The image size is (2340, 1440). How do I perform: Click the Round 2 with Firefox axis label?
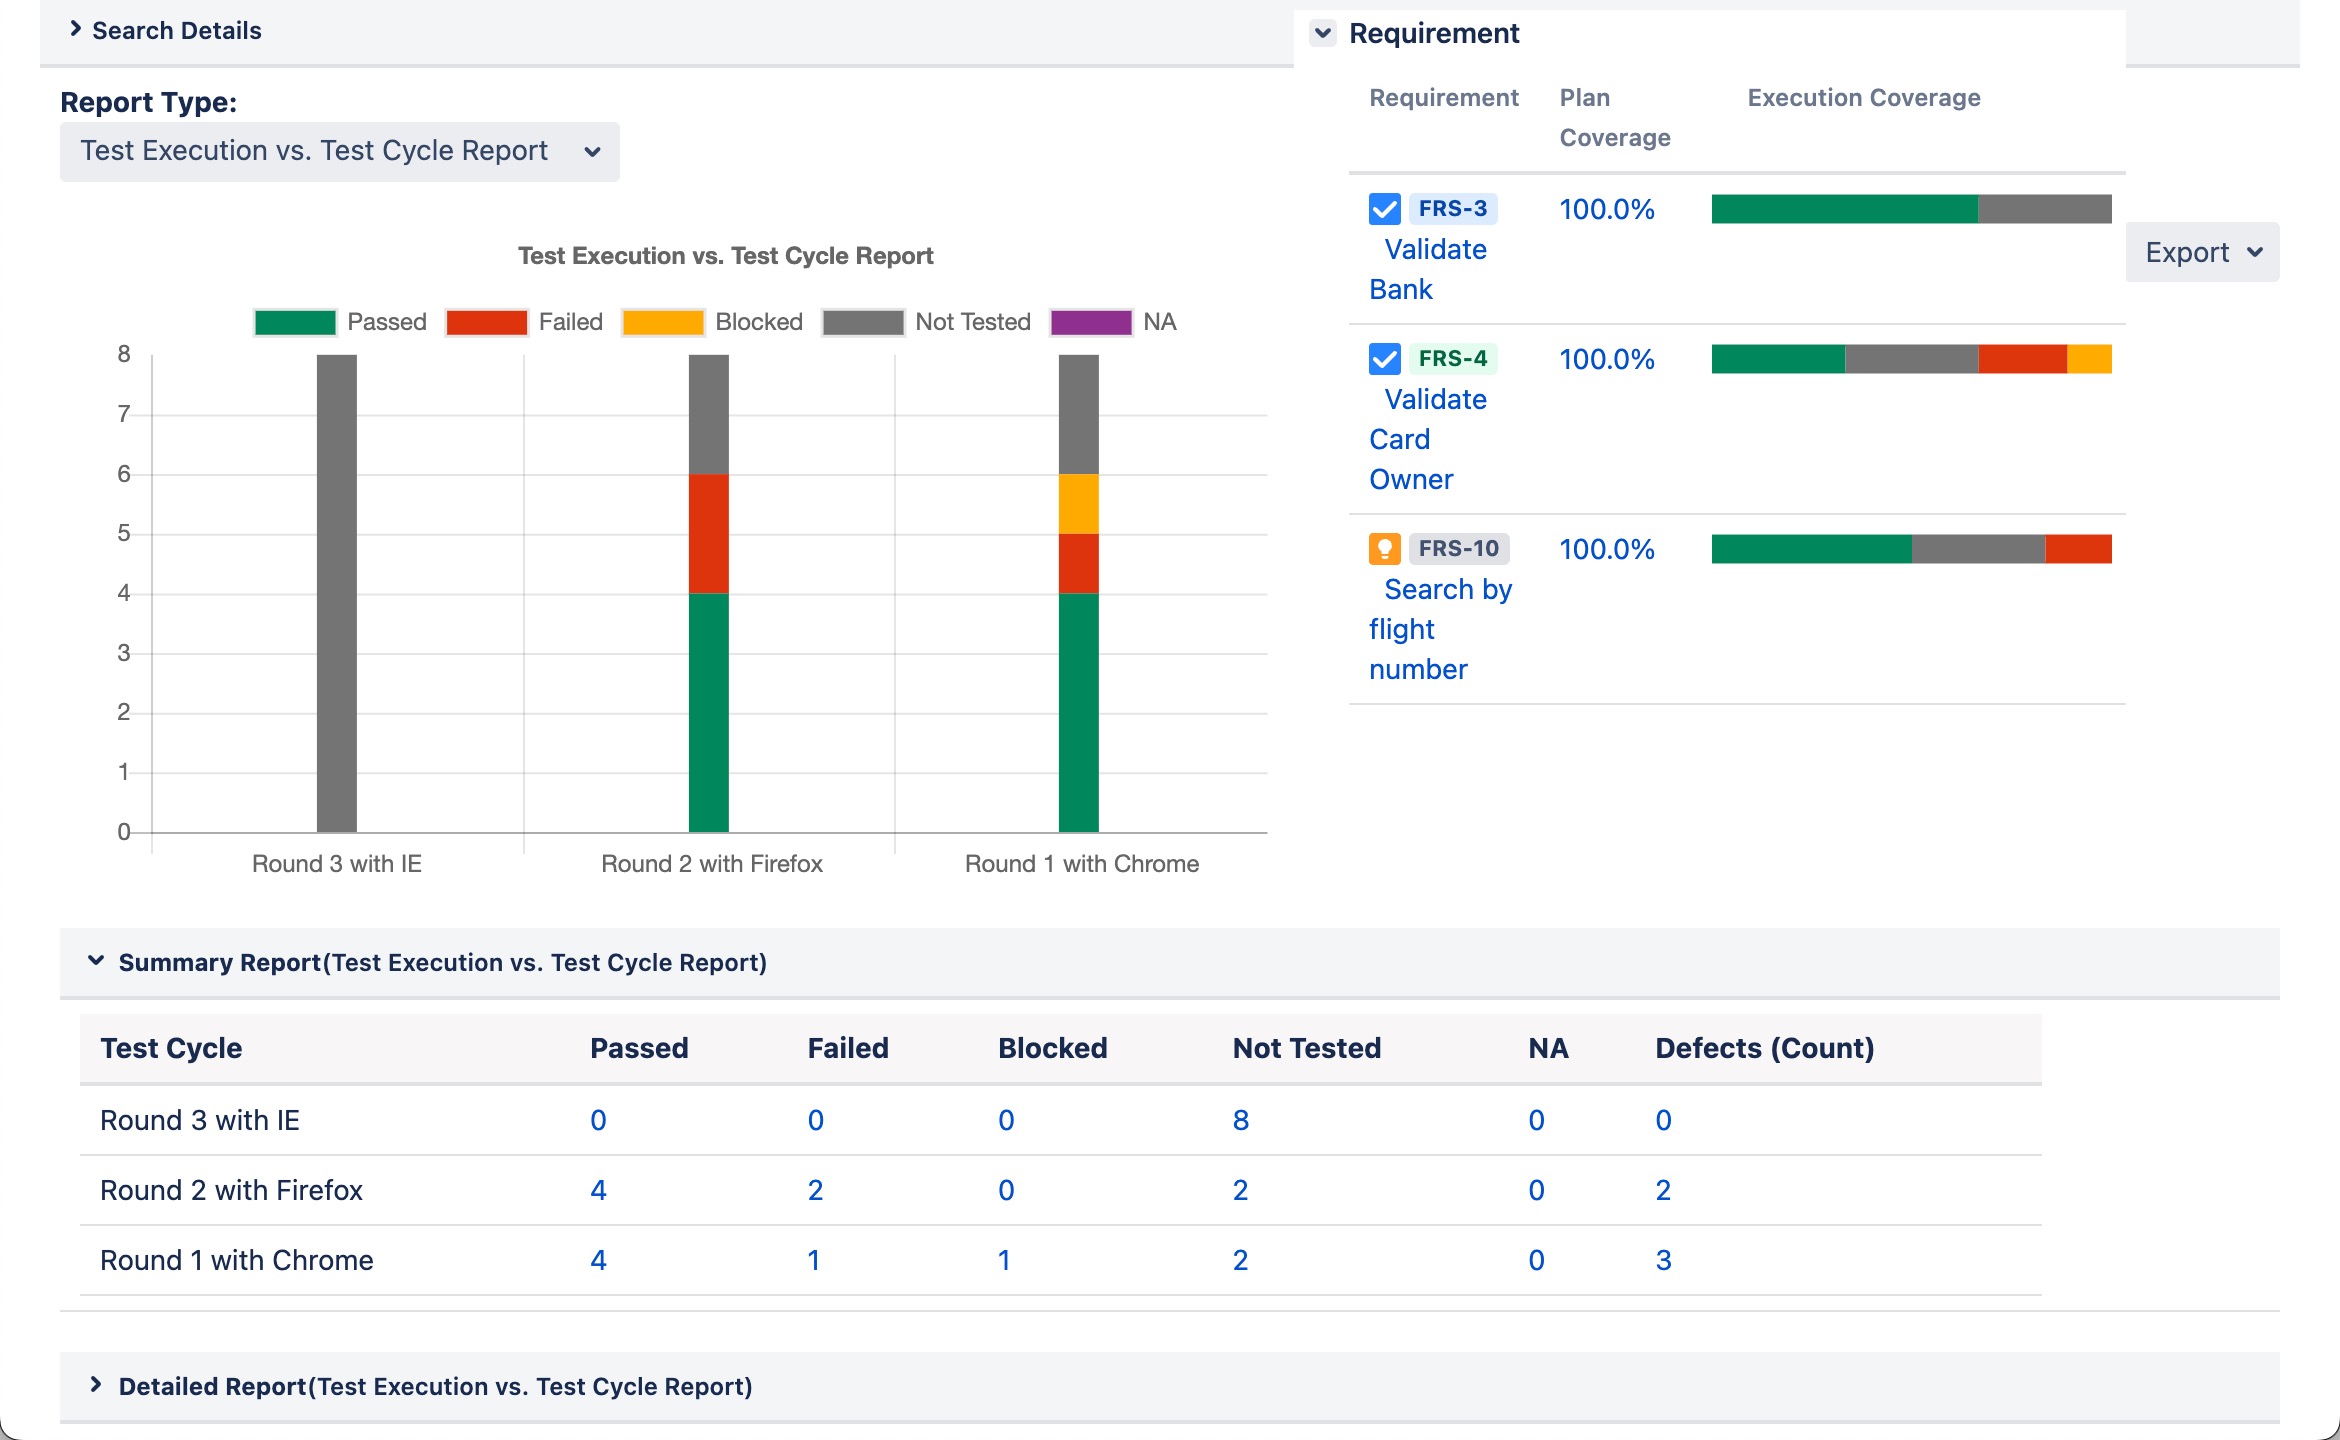(x=712, y=864)
